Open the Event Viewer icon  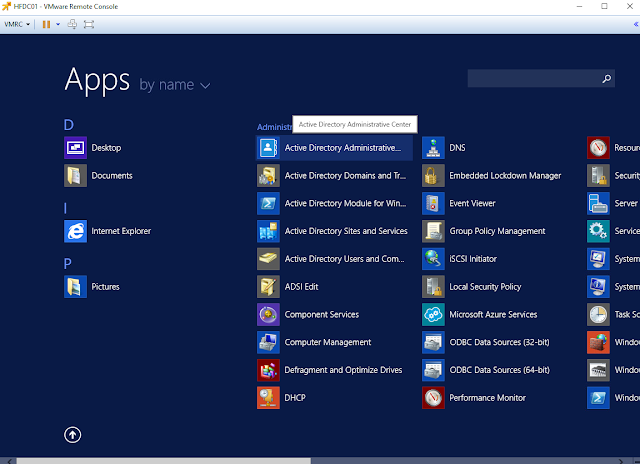click(x=433, y=203)
